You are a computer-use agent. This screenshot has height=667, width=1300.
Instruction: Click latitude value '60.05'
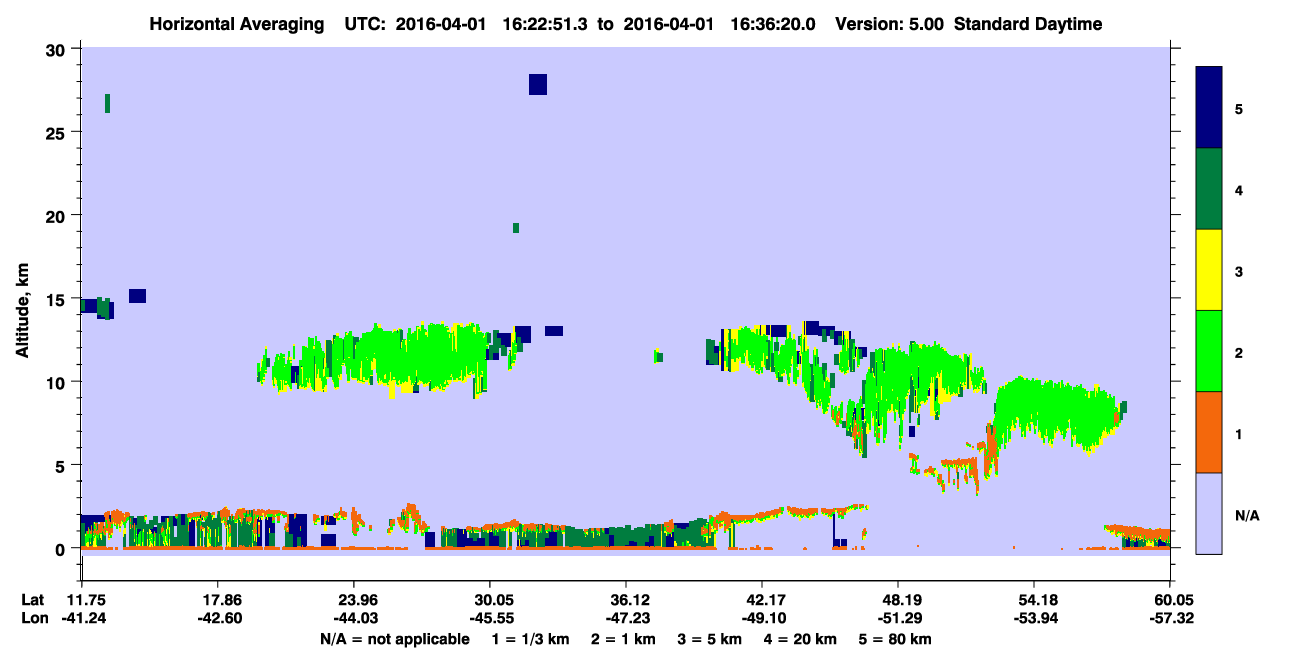1170,600
